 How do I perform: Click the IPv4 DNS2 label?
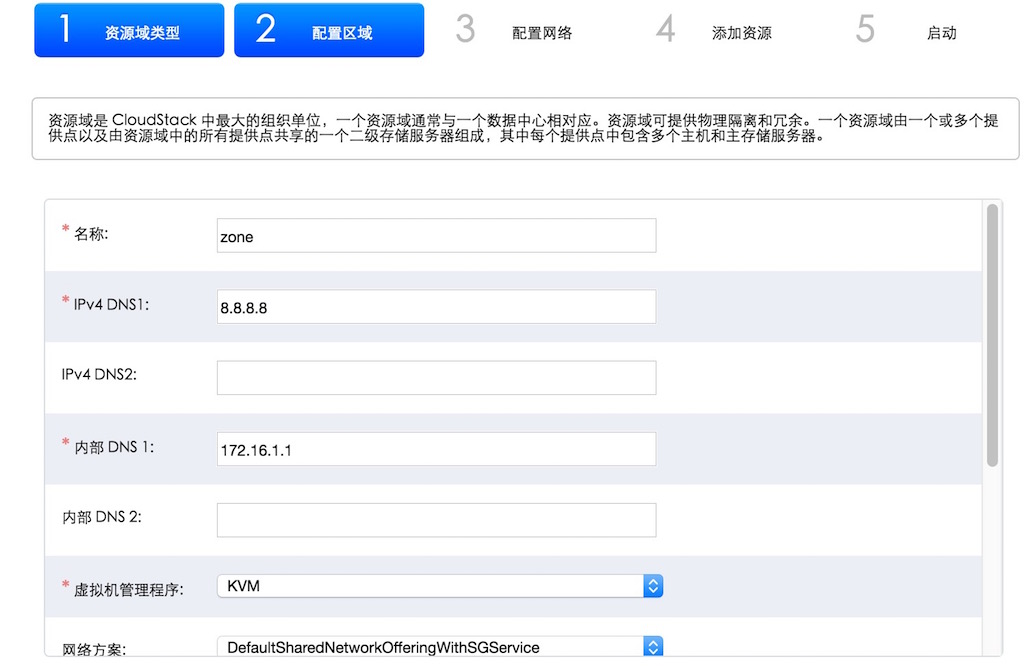99,374
